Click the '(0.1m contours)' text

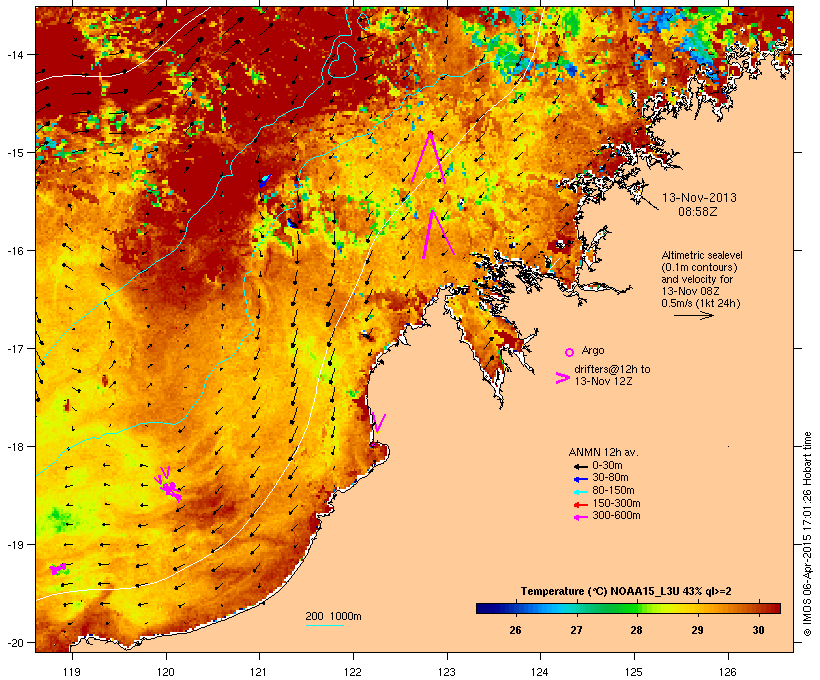pos(699,267)
